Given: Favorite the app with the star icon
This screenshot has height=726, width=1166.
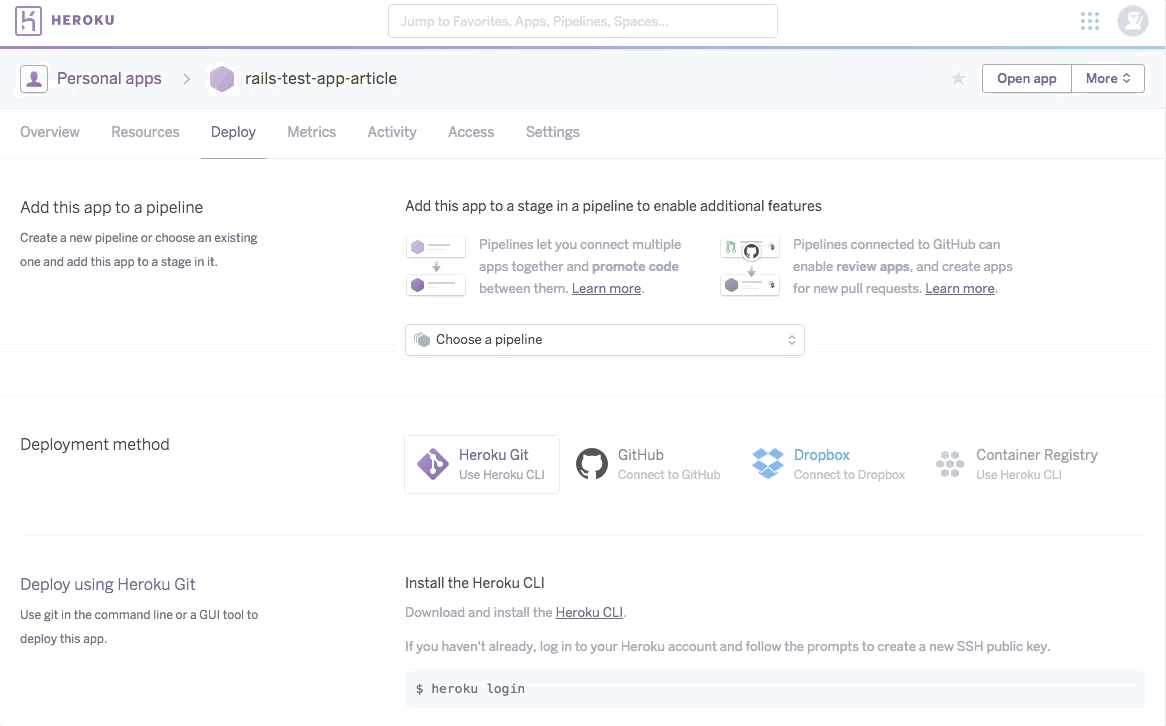Looking at the screenshot, I should coord(958,79).
